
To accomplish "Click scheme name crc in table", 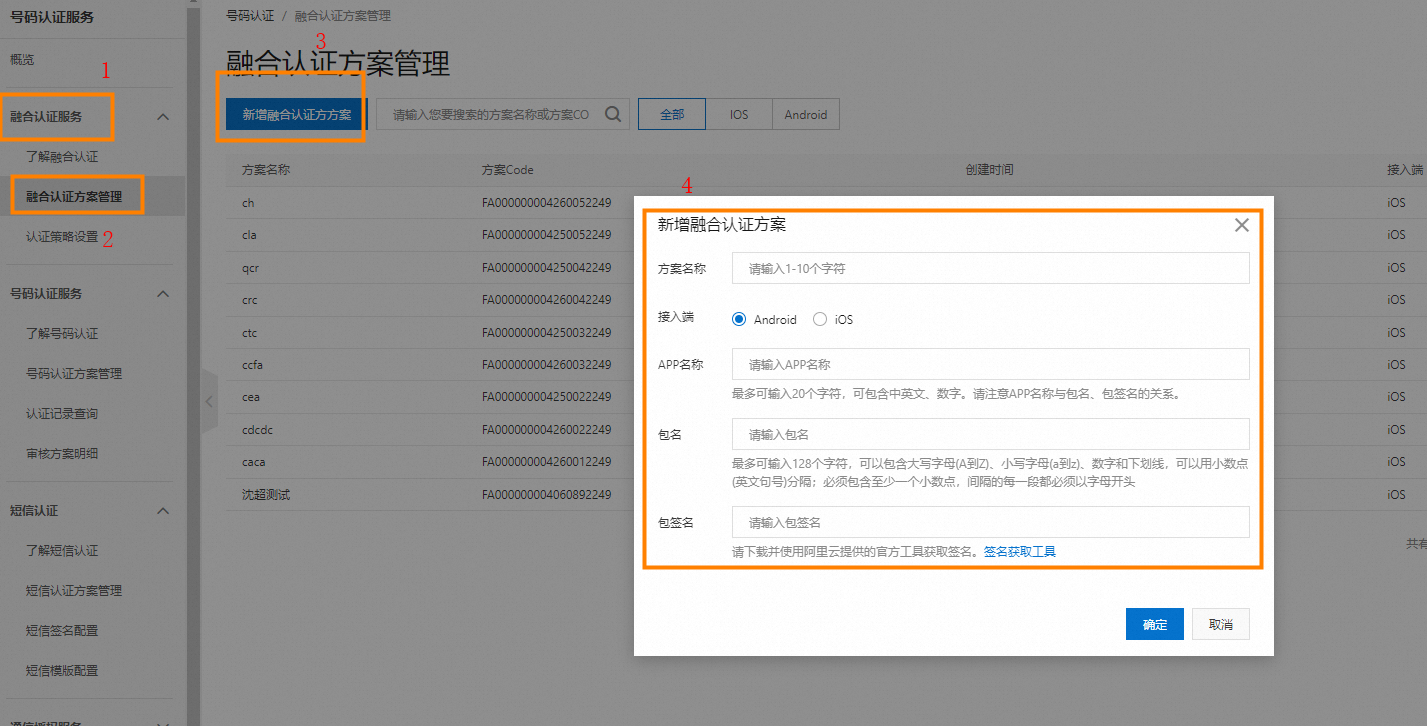I will [x=250, y=300].
